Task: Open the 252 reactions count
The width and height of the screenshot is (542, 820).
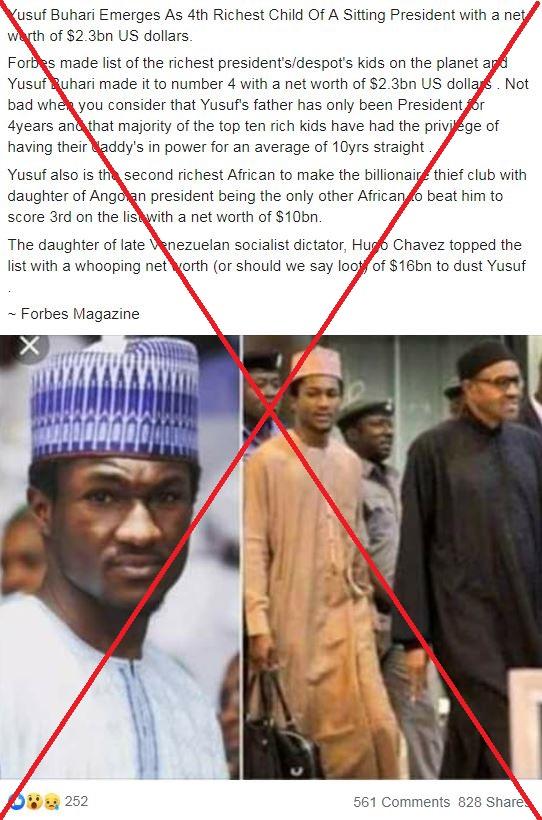Action: click(x=76, y=801)
